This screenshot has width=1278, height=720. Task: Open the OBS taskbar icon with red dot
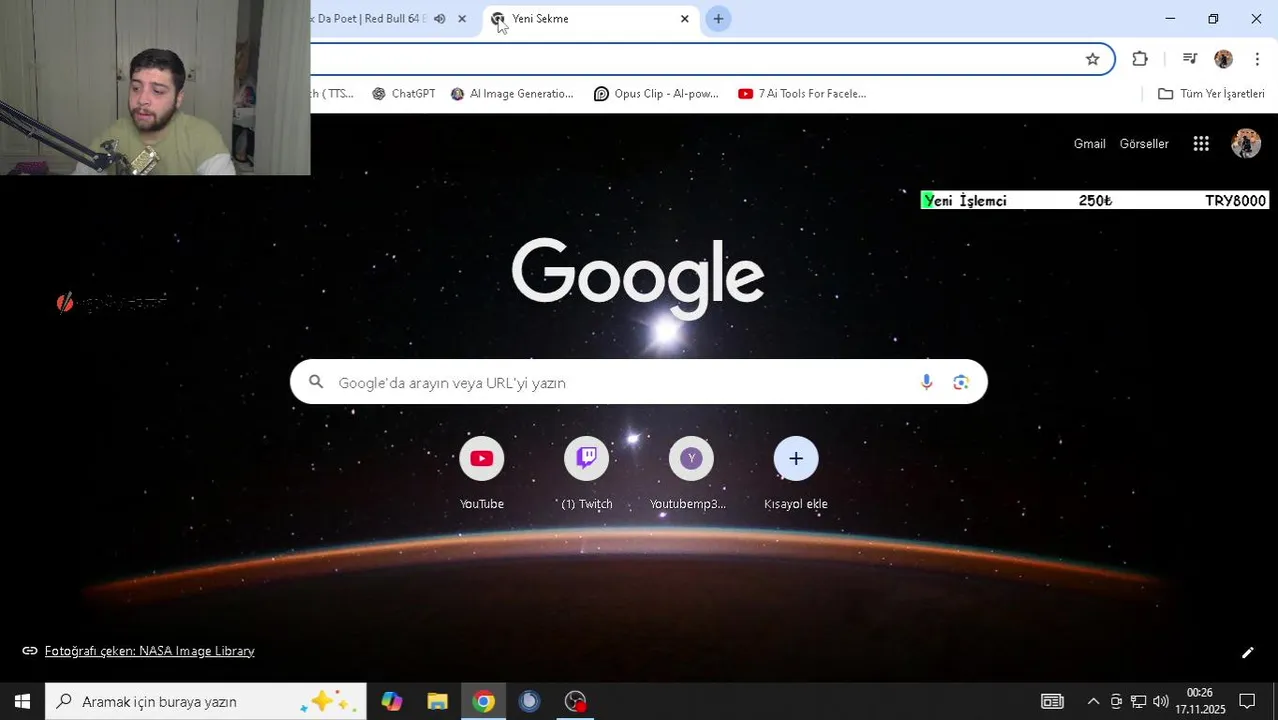tap(575, 702)
